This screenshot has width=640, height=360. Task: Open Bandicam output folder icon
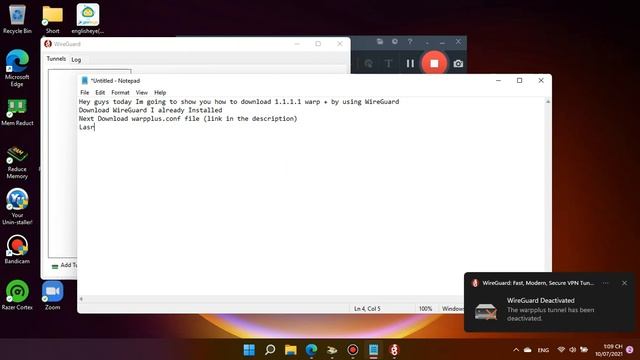[380, 42]
